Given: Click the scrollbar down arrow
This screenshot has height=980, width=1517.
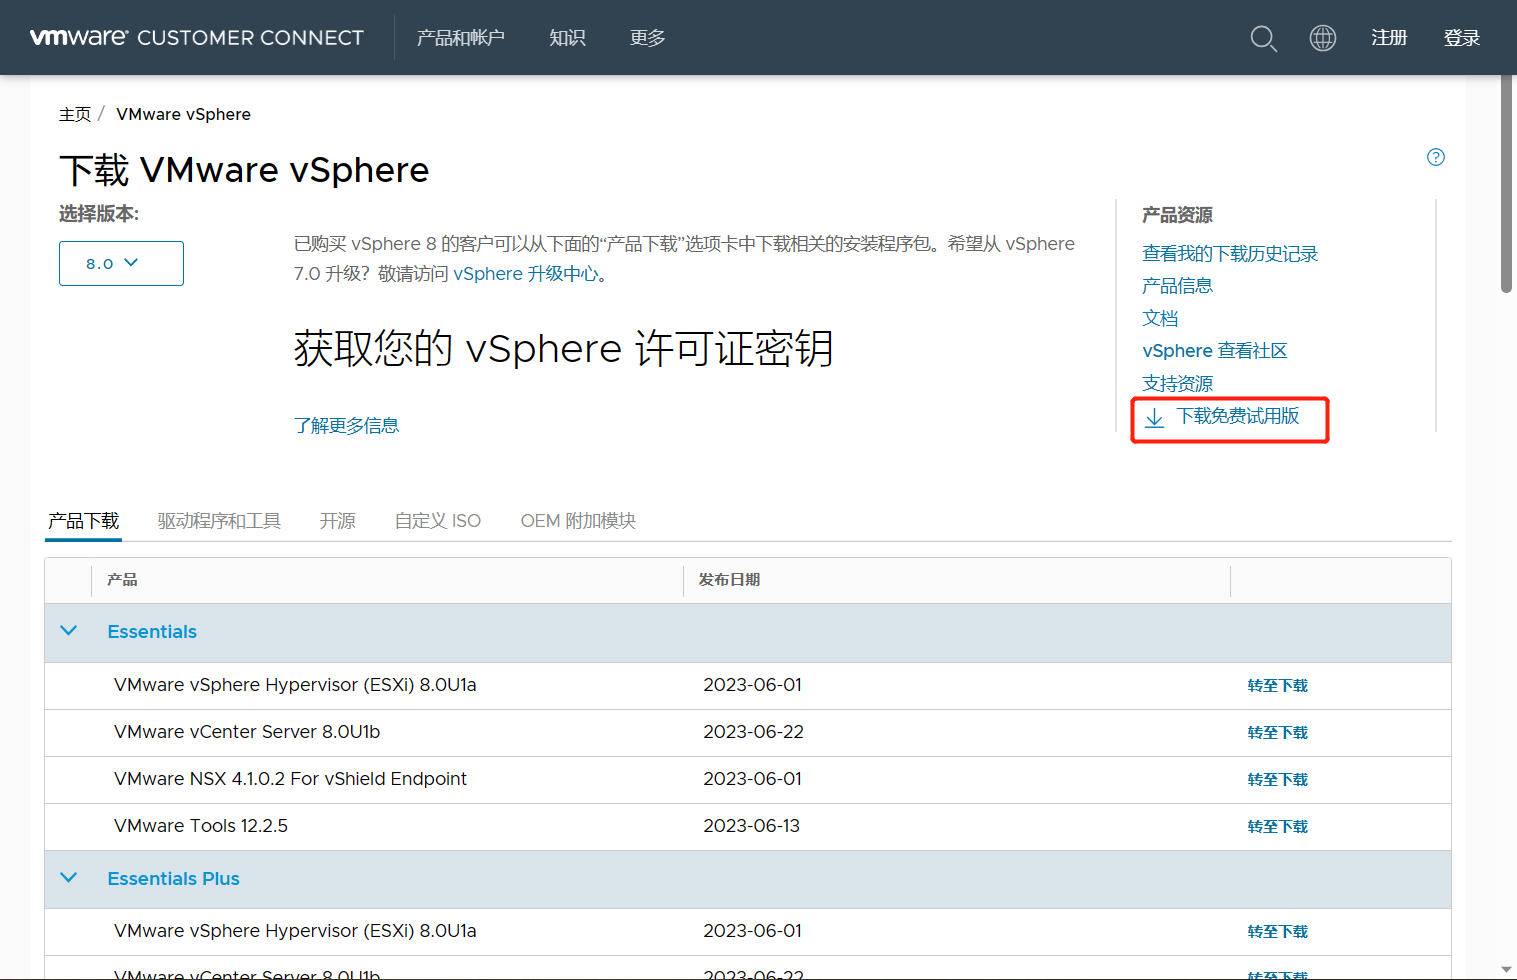Looking at the screenshot, I should (x=1507, y=969).
